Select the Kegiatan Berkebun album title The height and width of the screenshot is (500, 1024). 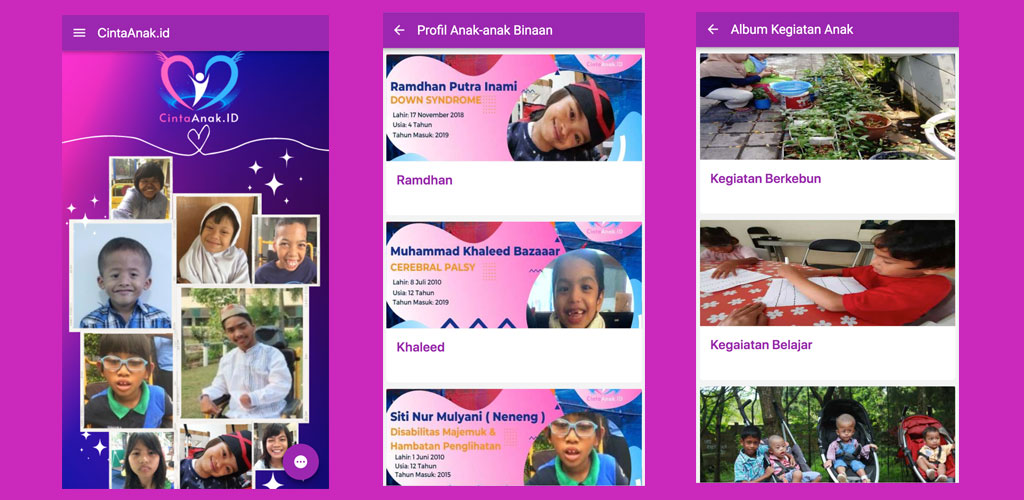click(x=765, y=179)
